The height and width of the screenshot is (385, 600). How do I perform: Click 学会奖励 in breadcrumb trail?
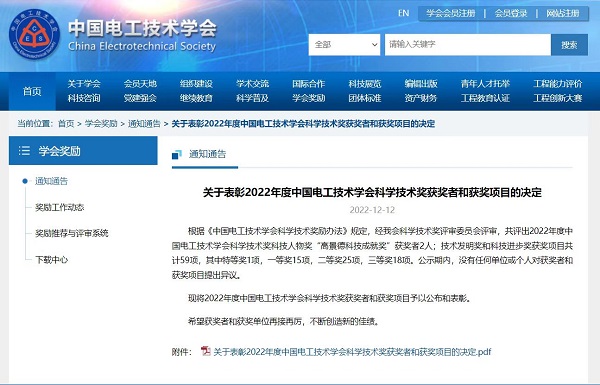pyautogui.click(x=101, y=124)
